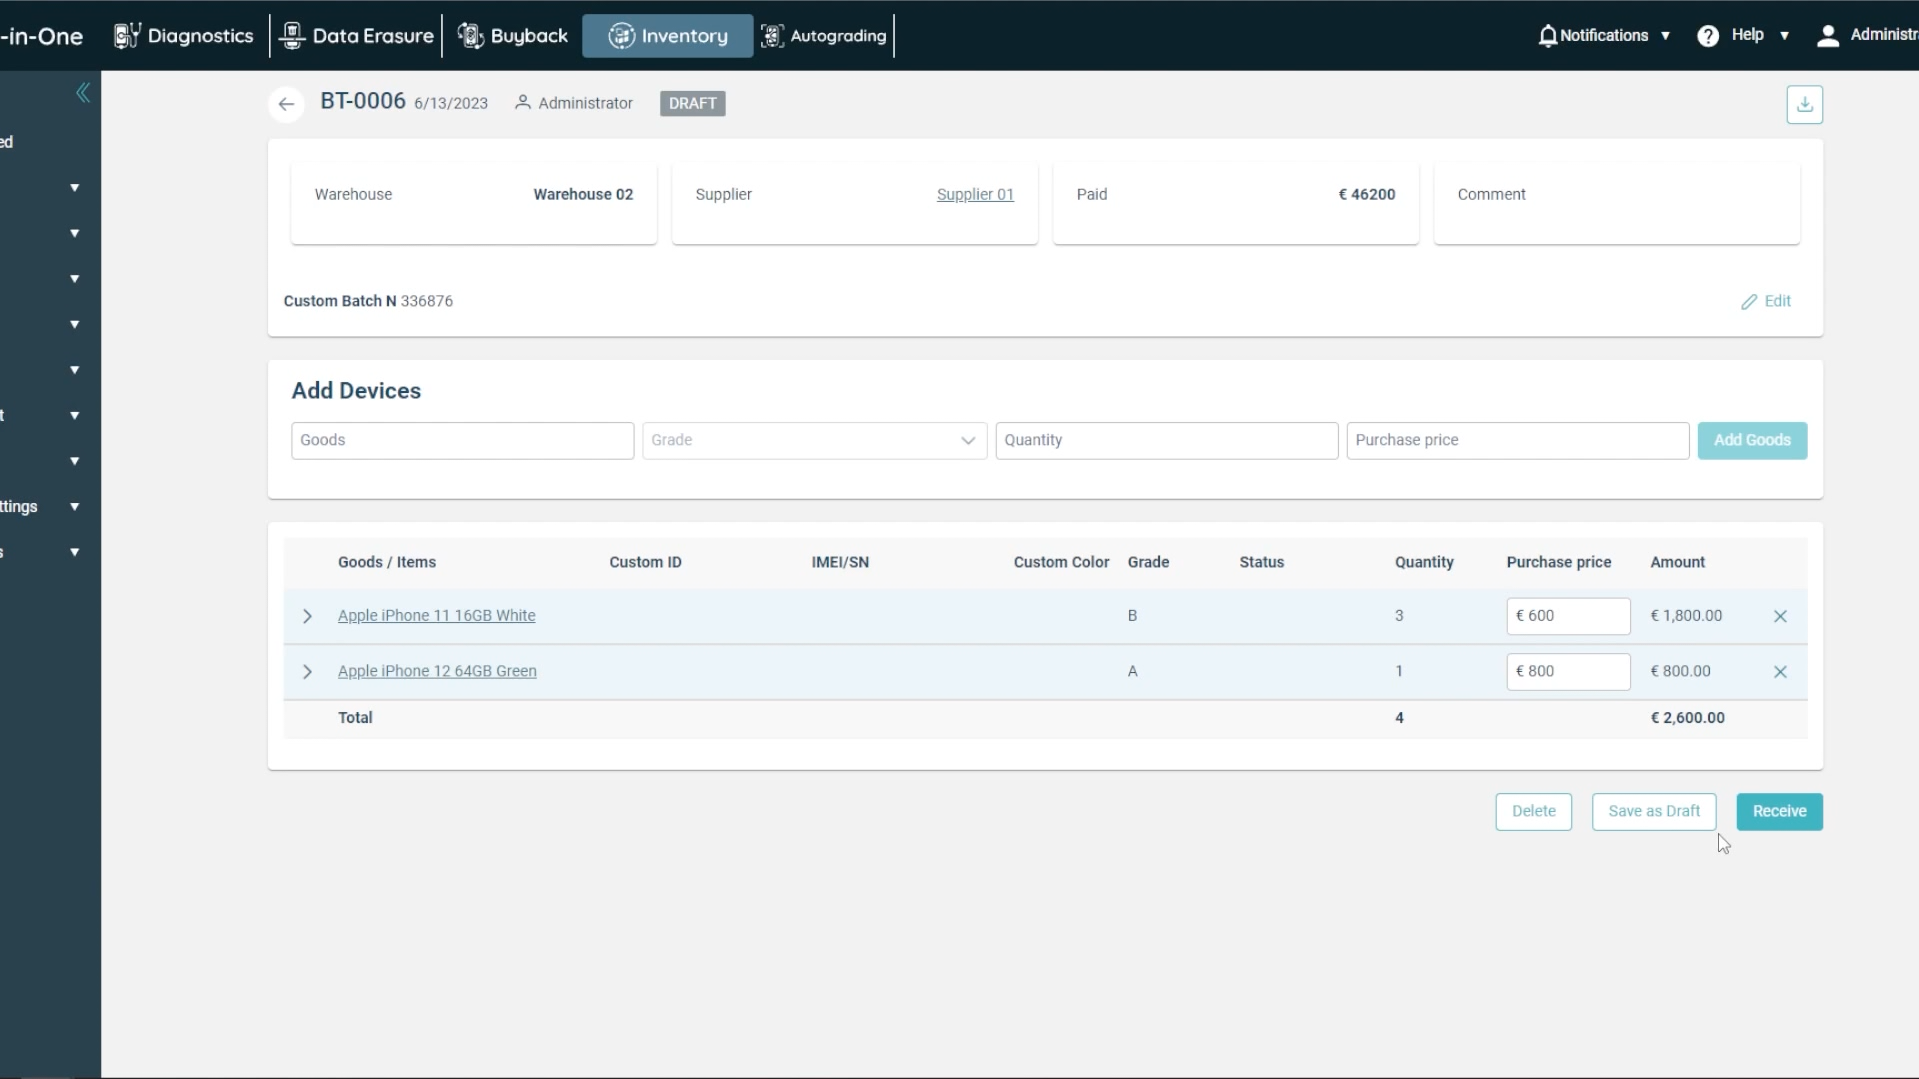
Task: Expand the first sidebar menu arrow
Action: coord(74,188)
